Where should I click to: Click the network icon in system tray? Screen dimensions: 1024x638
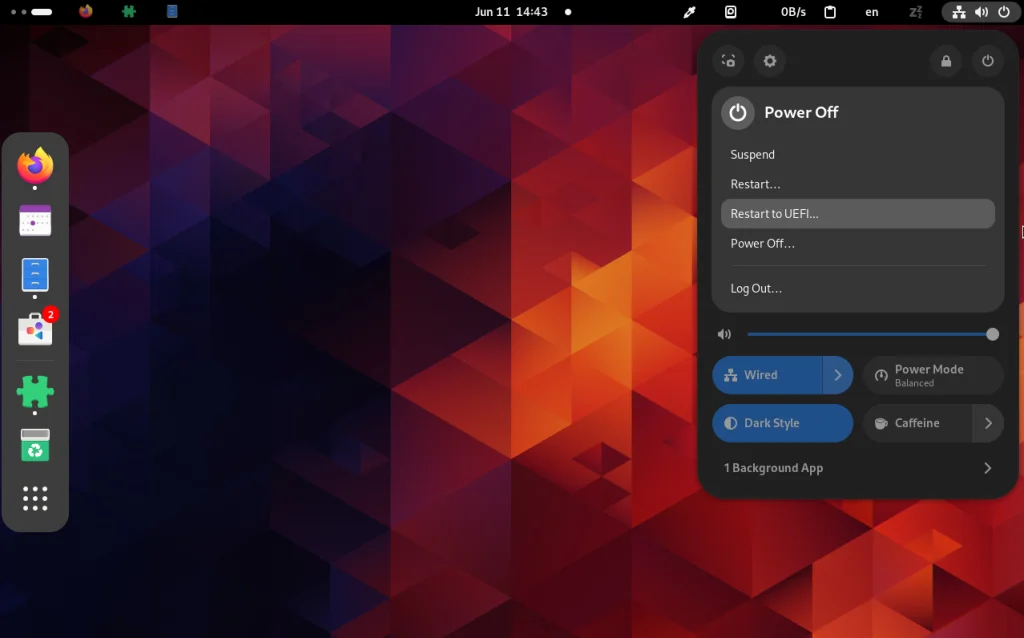pos(959,12)
